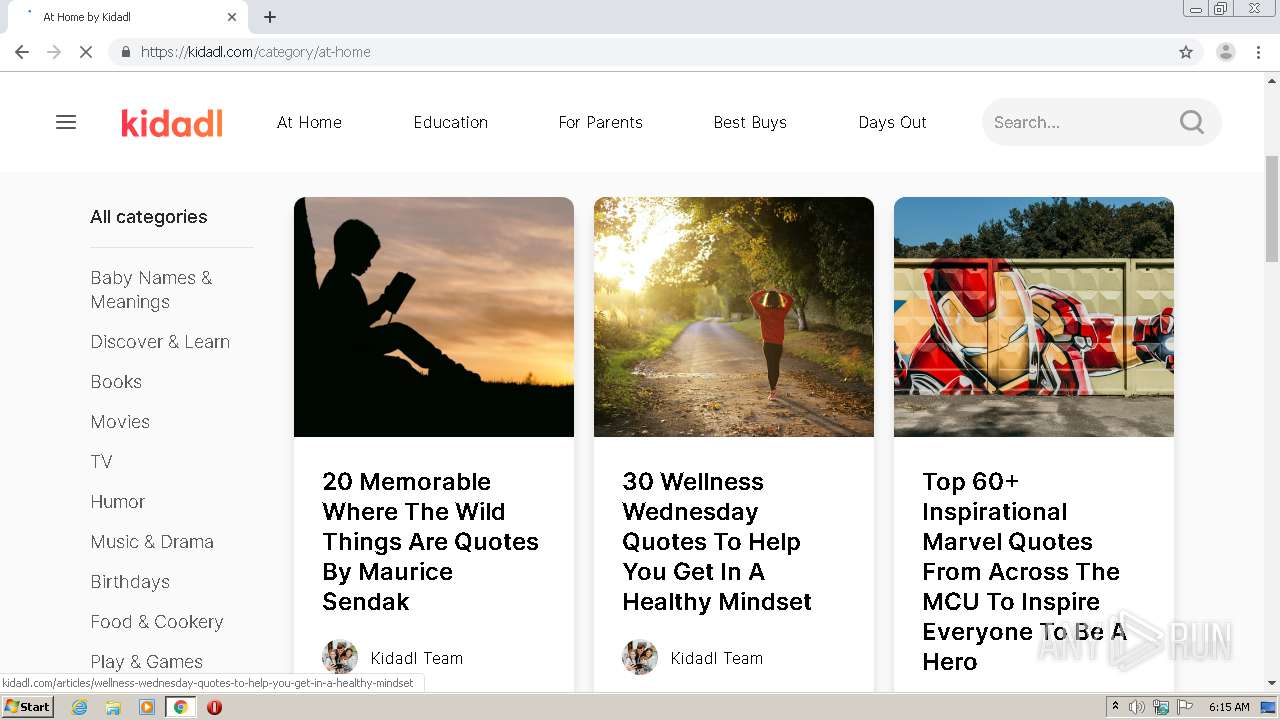The height and width of the screenshot is (720, 1280).
Task: Open the Baby Names & Meanings category
Action: point(151,290)
